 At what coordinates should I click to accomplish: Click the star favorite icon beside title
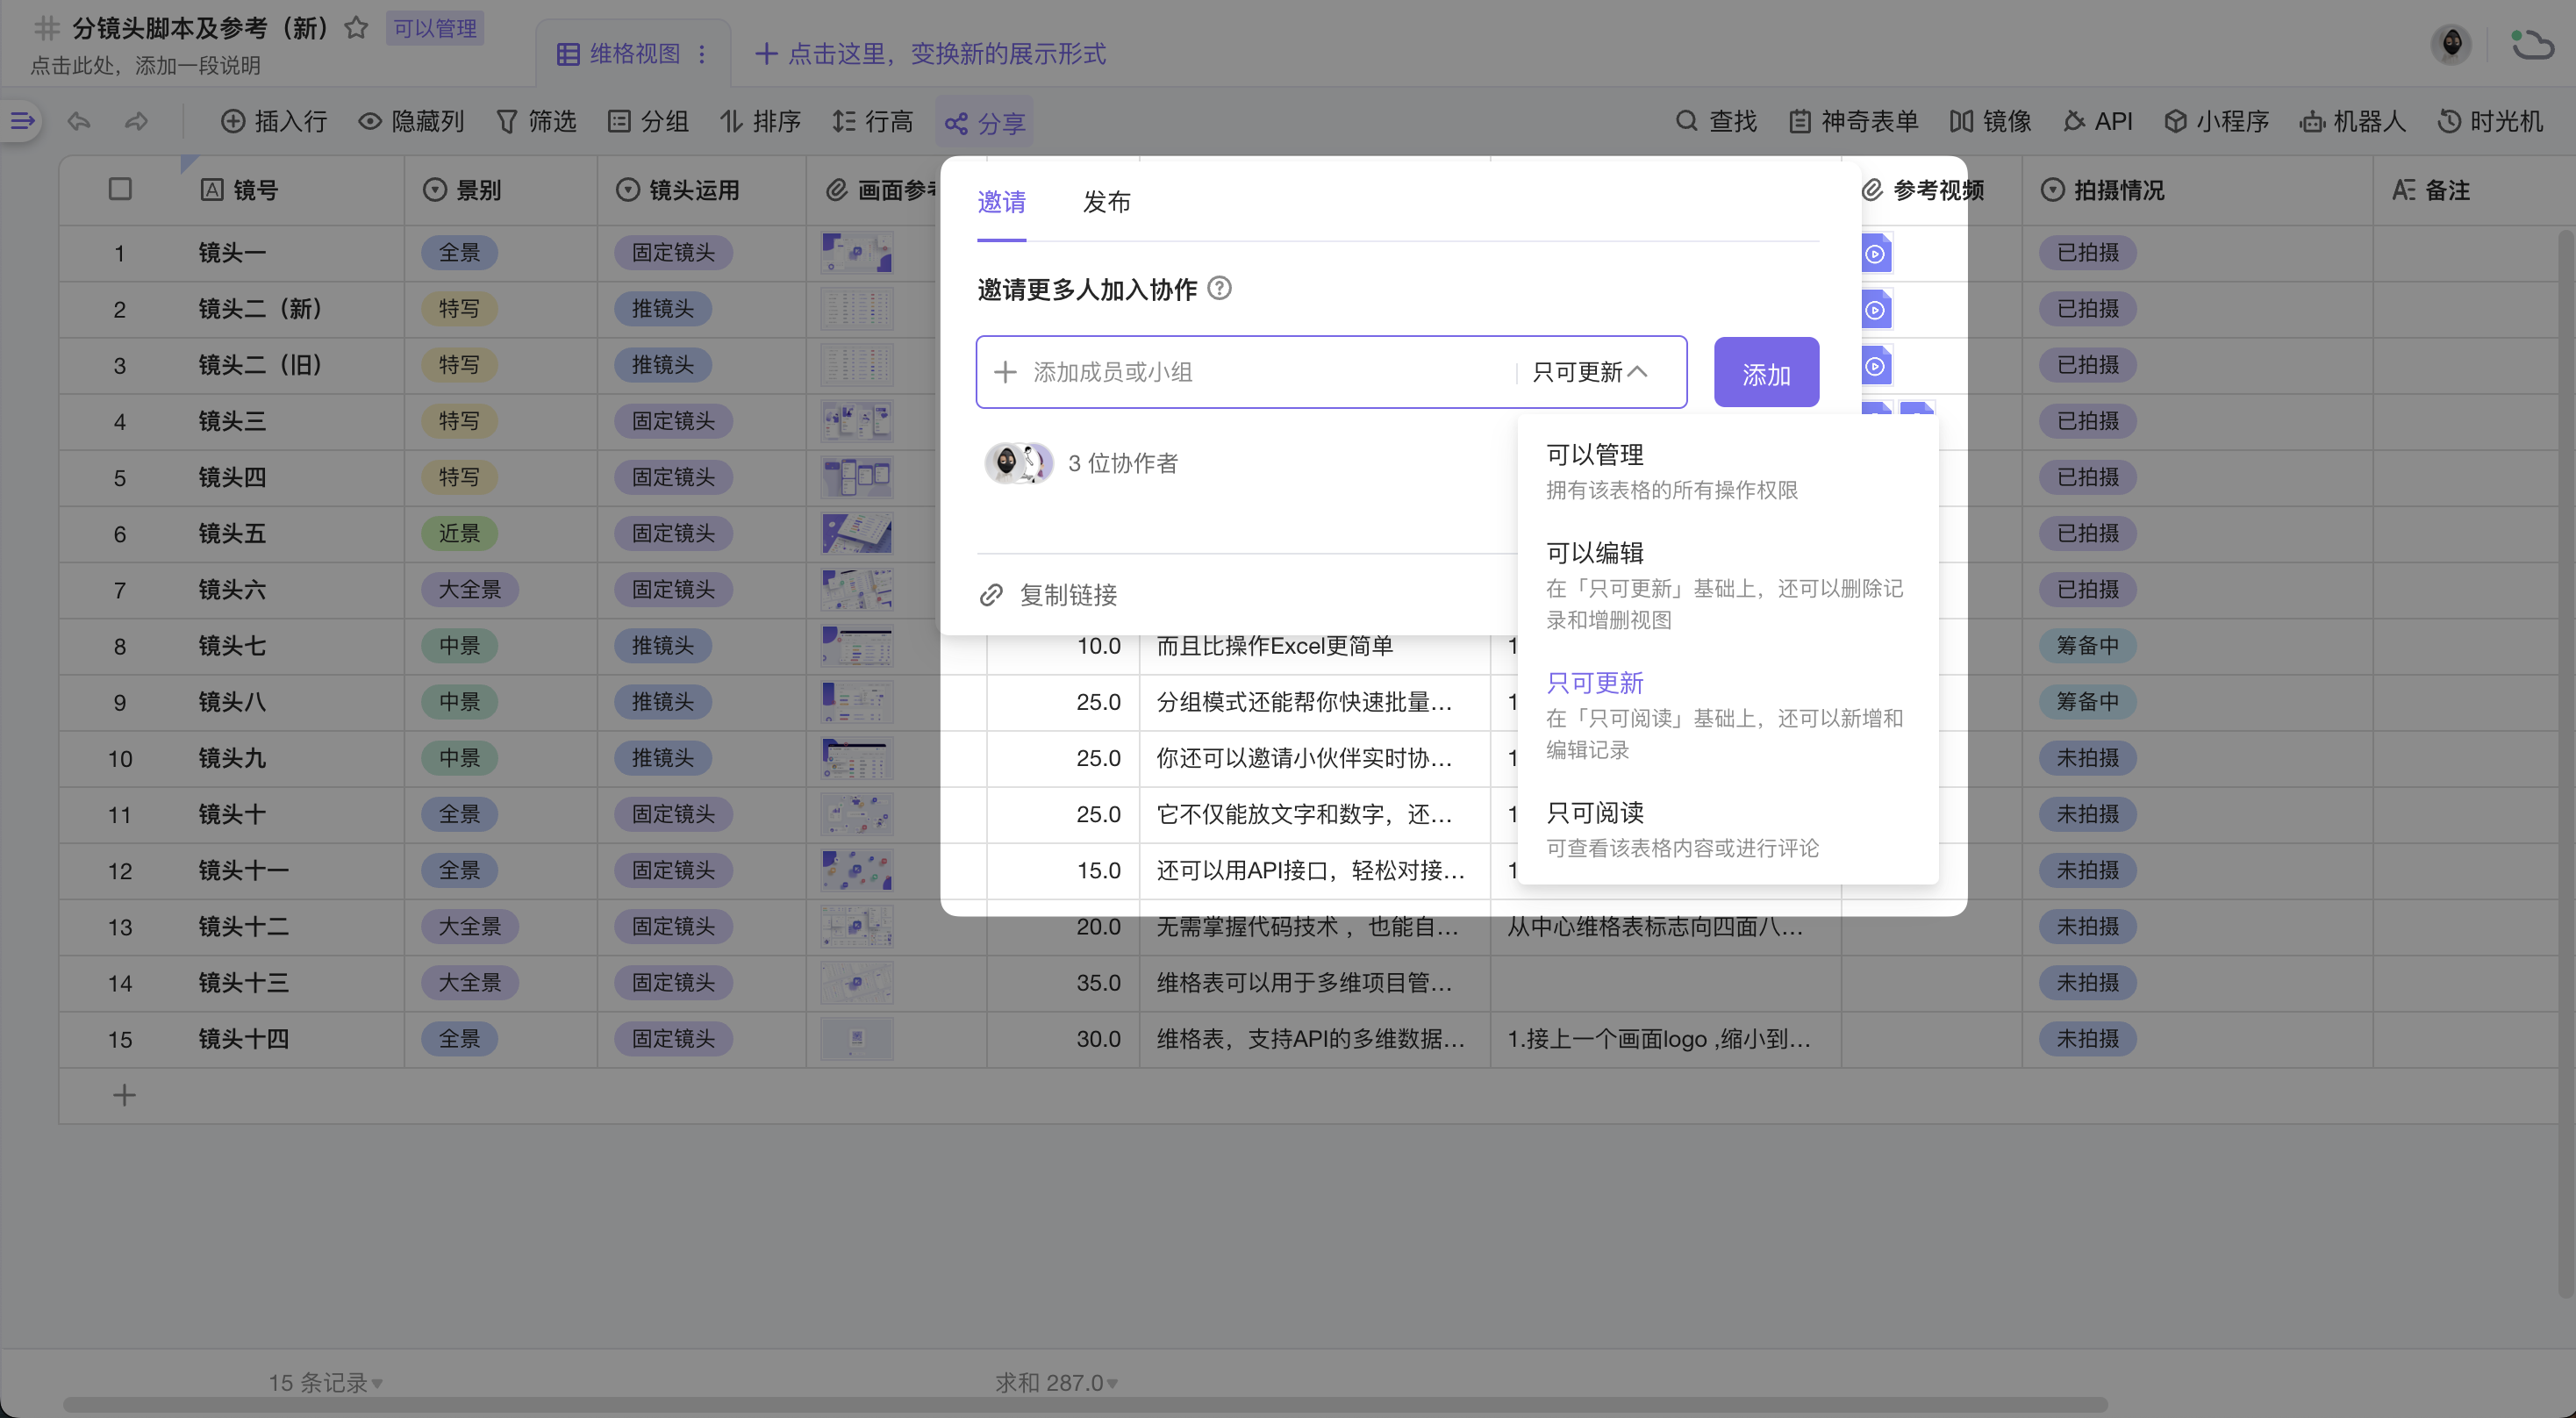356,28
